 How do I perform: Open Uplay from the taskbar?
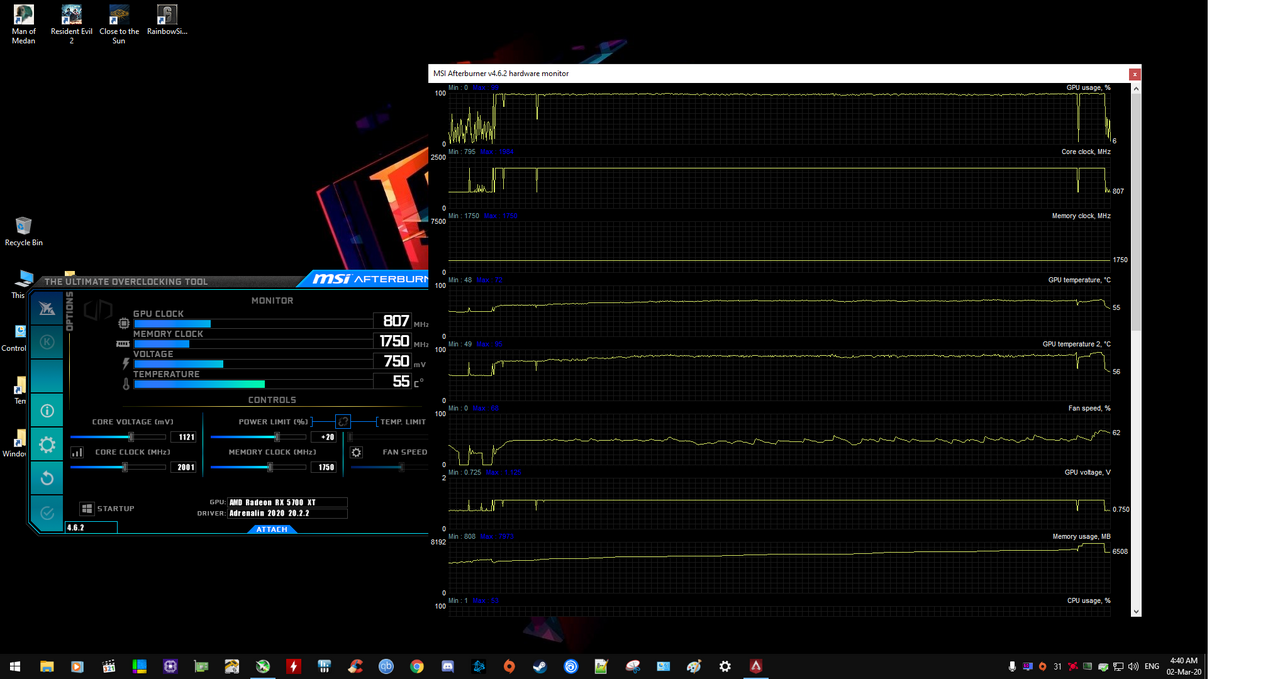tap(571, 666)
